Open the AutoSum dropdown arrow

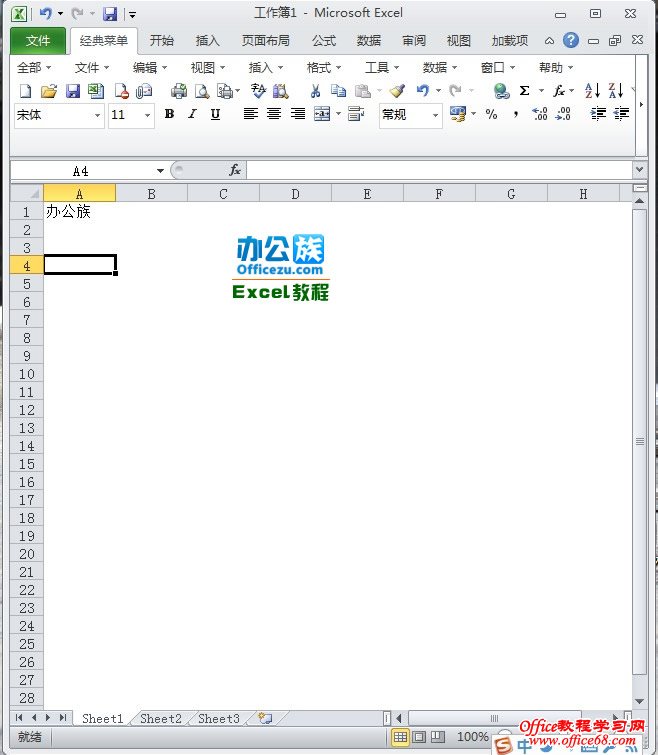pyautogui.click(x=541, y=91)
